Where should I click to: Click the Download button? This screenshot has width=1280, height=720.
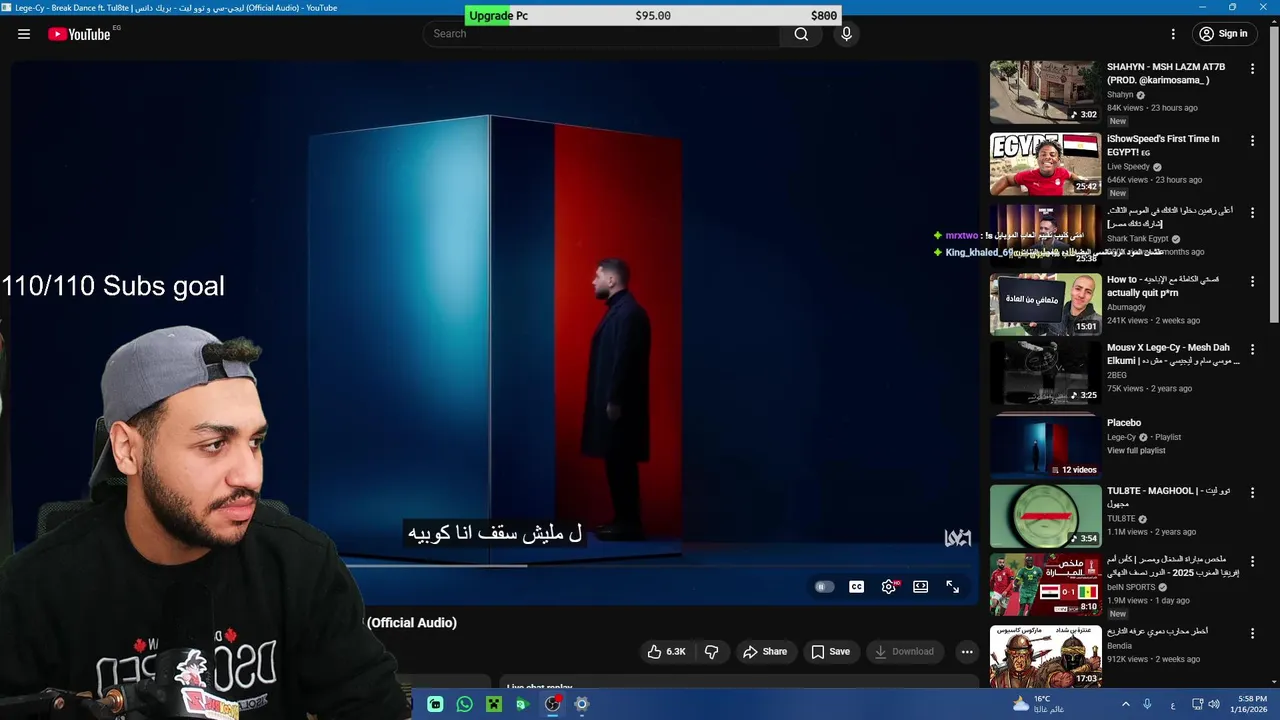point(904,652)
